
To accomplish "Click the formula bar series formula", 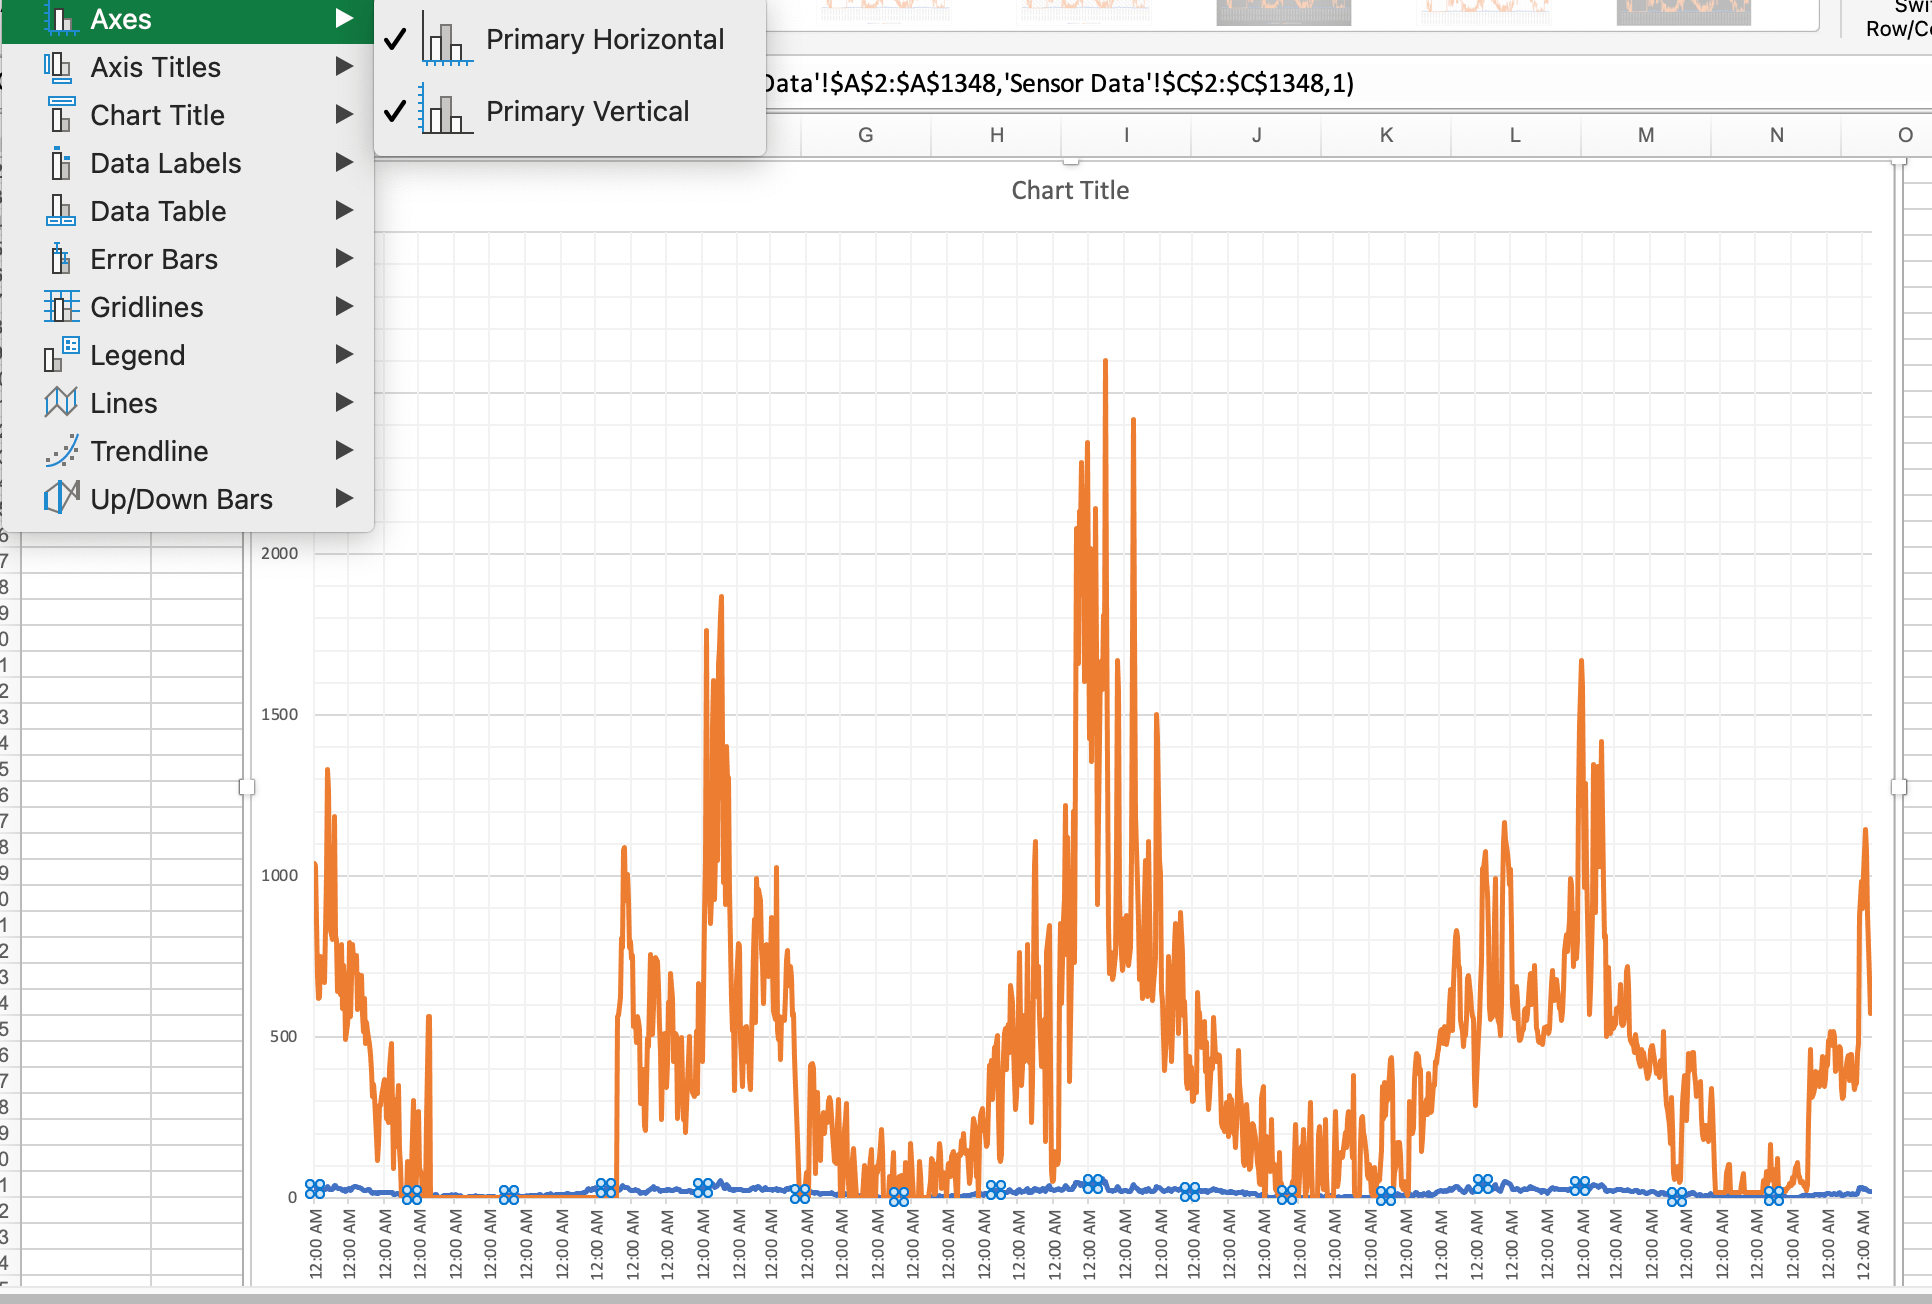I will (1057, 83).
